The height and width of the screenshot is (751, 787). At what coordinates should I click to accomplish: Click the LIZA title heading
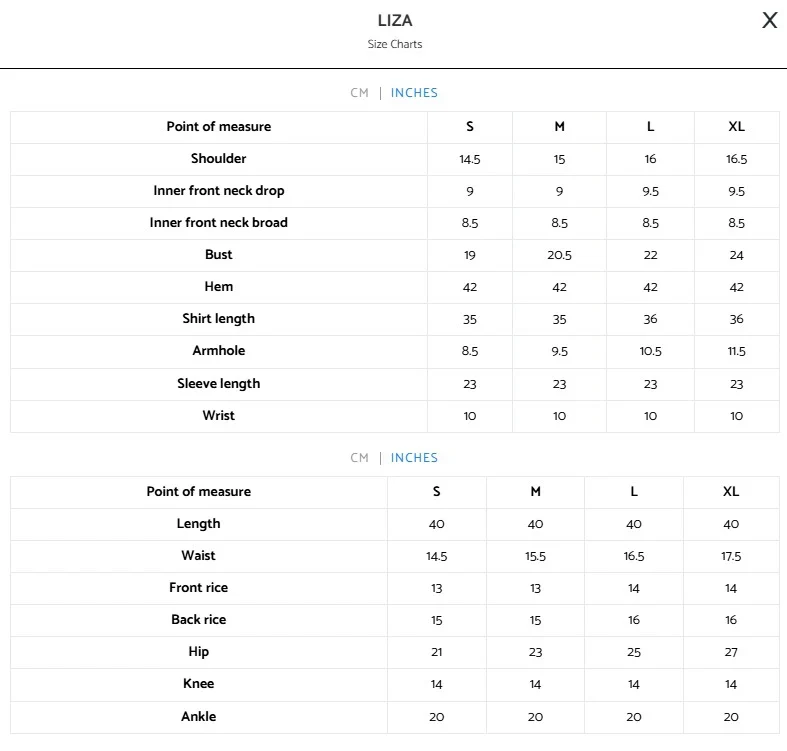click(x=395, y=21)
